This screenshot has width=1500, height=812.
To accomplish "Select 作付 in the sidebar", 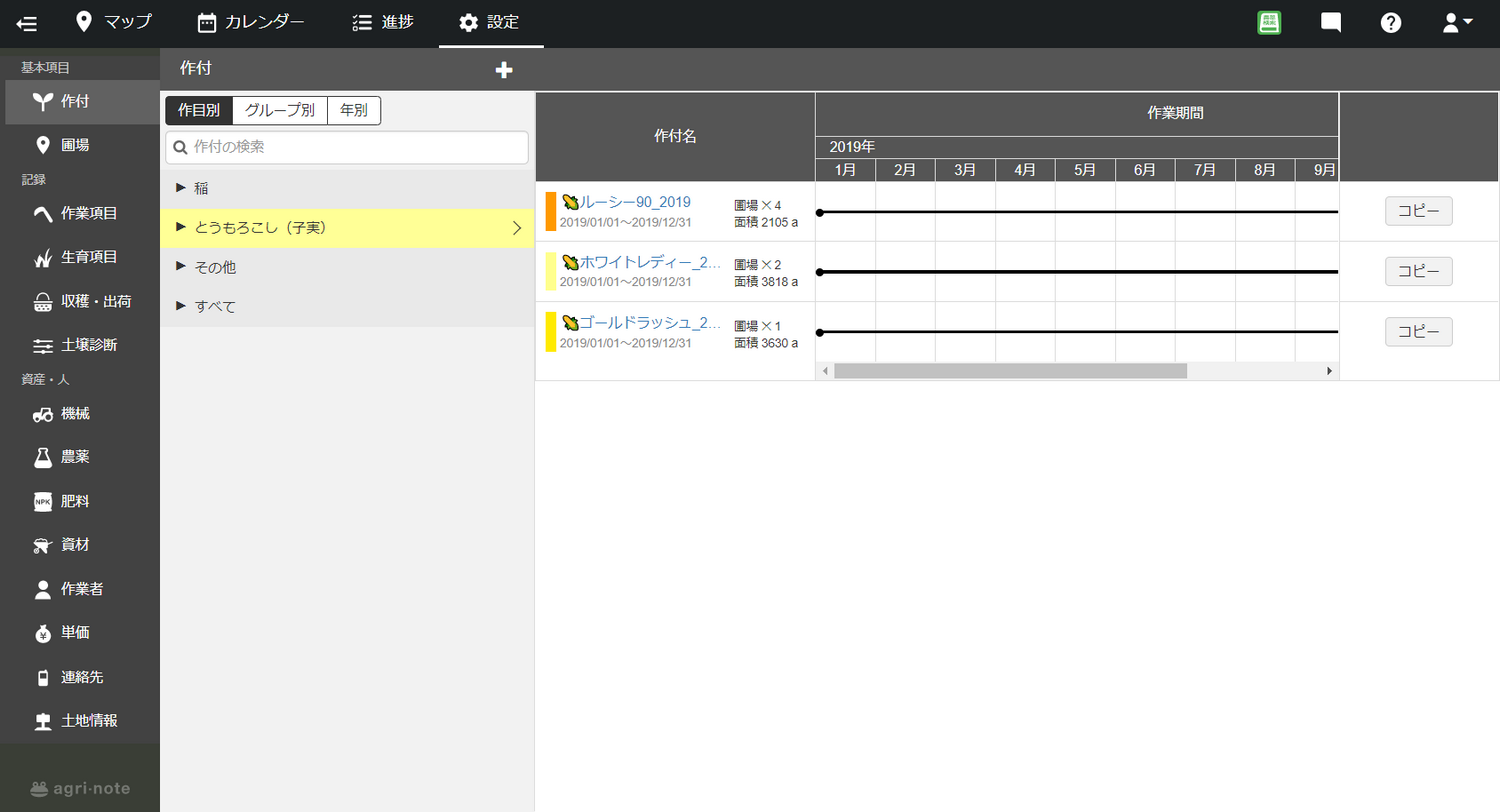I will click(80, 101).
